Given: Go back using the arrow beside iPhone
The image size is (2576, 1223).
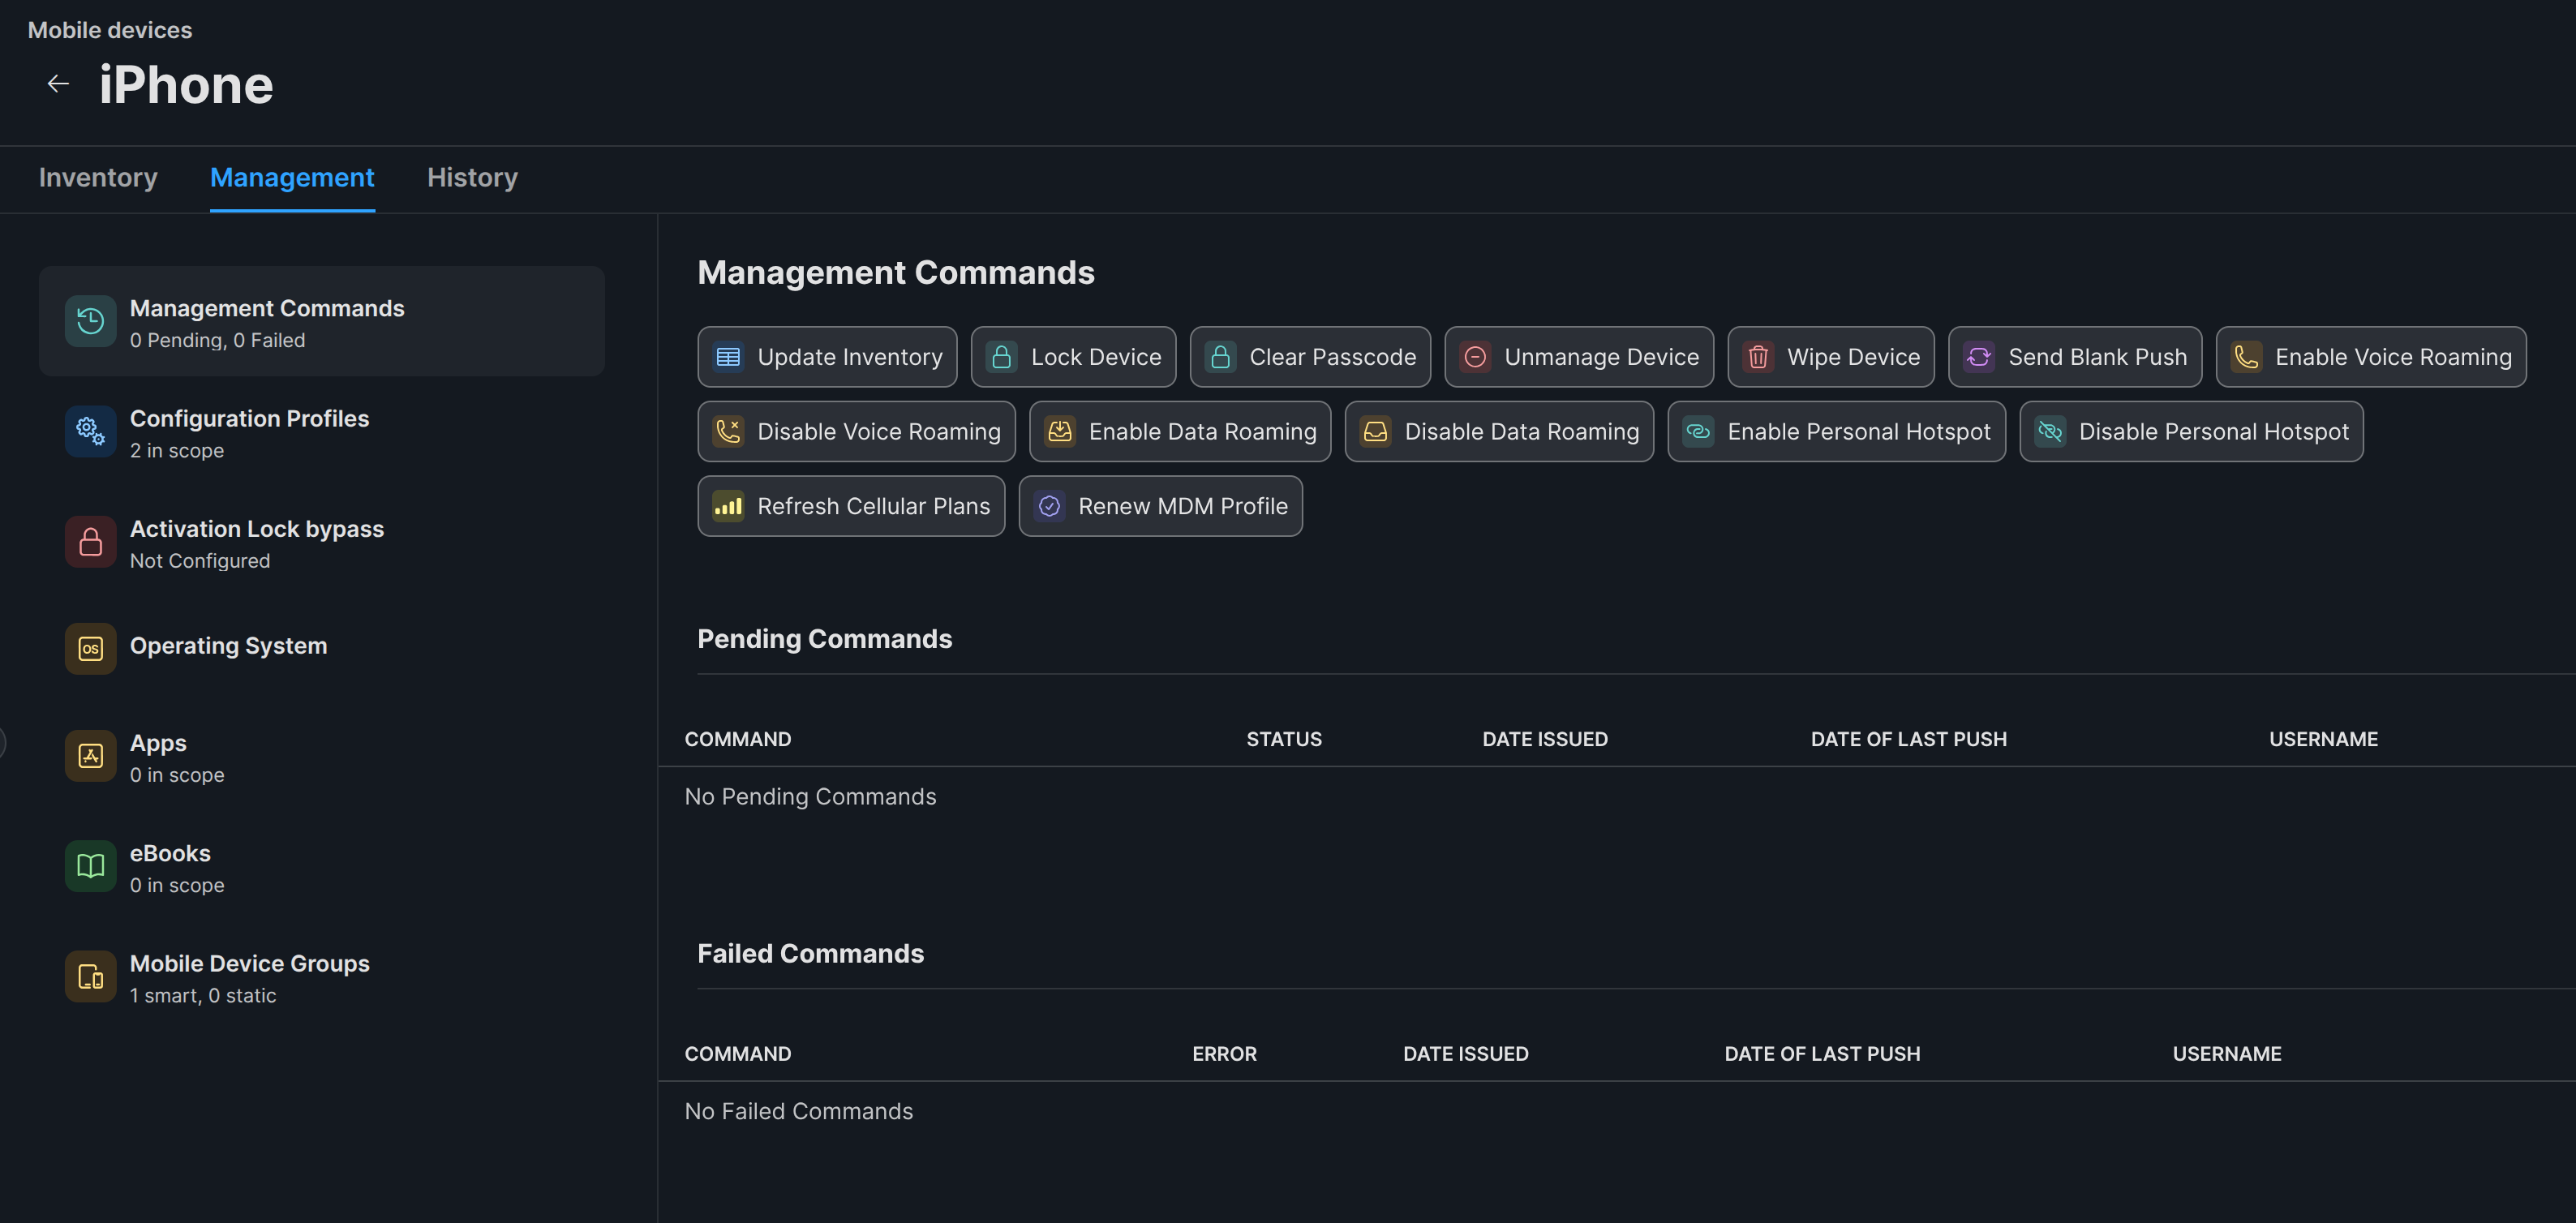Looking at the screenshot, I should [x=58, y=84].
